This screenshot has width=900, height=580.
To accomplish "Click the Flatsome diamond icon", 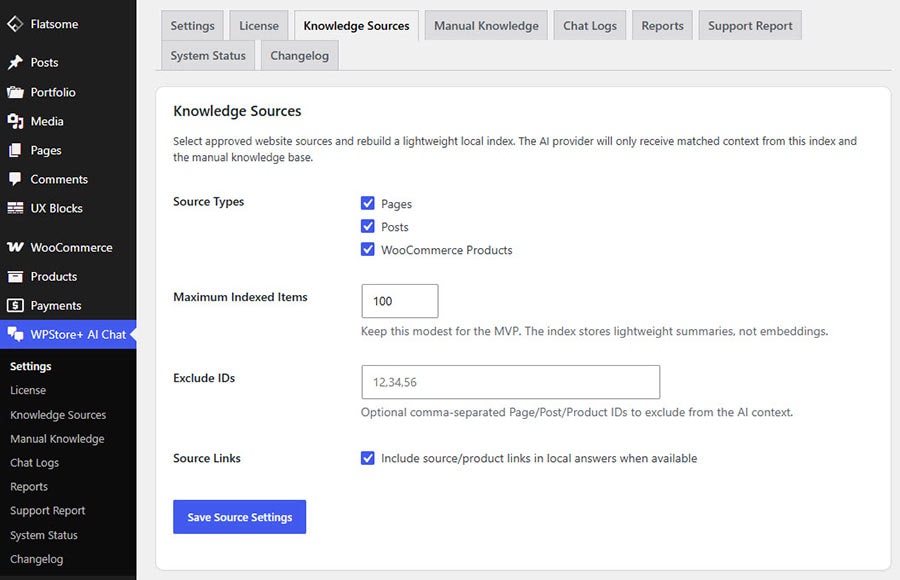I will (15, 24).
